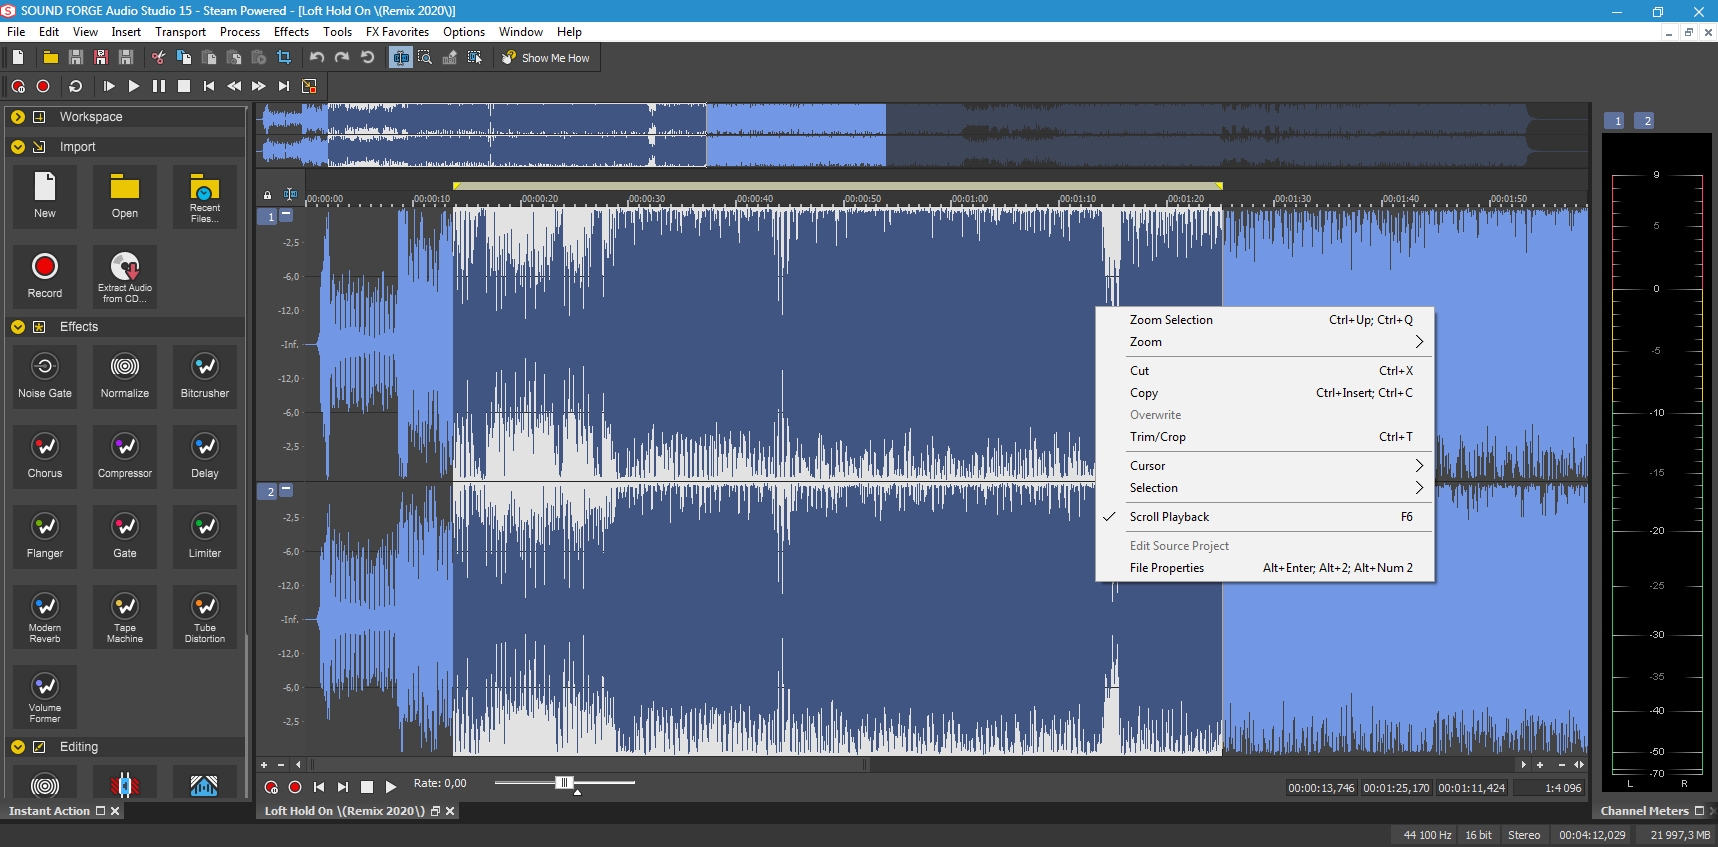1718x847 pixels.
Task: Select File Properties in context menu
Action: coord(1265,568)
